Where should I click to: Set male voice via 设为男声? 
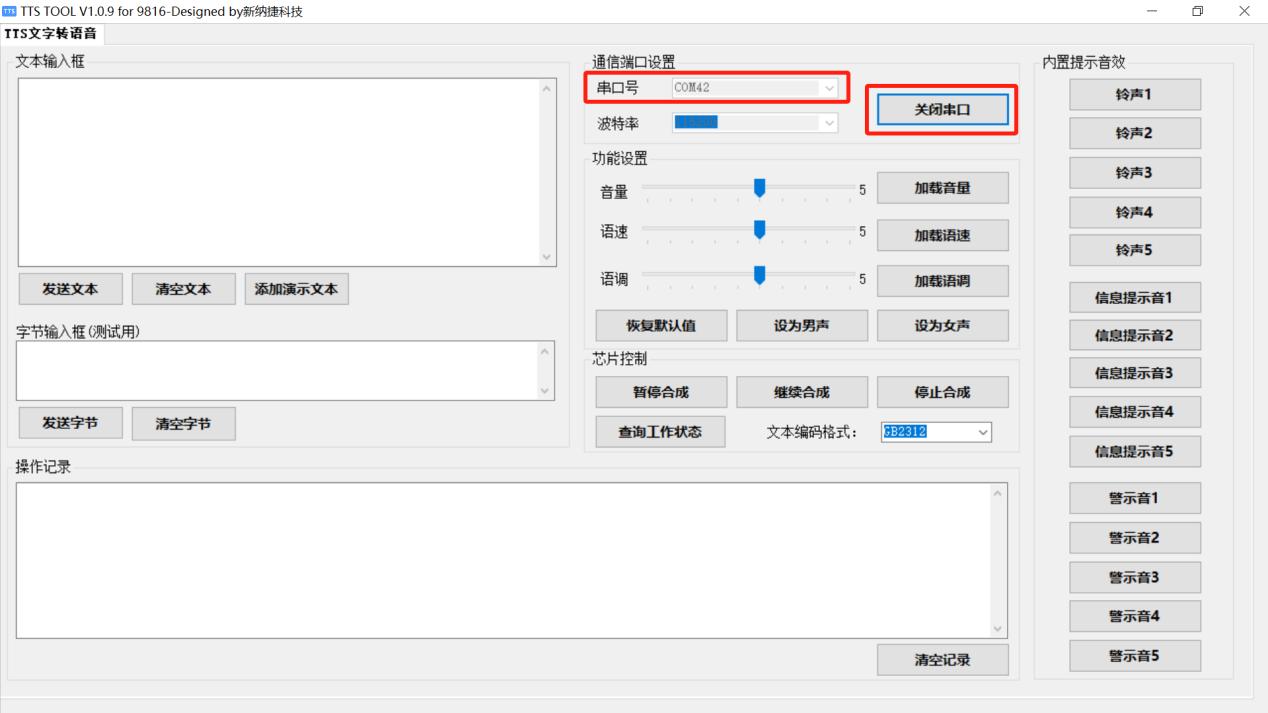(801, 325)
